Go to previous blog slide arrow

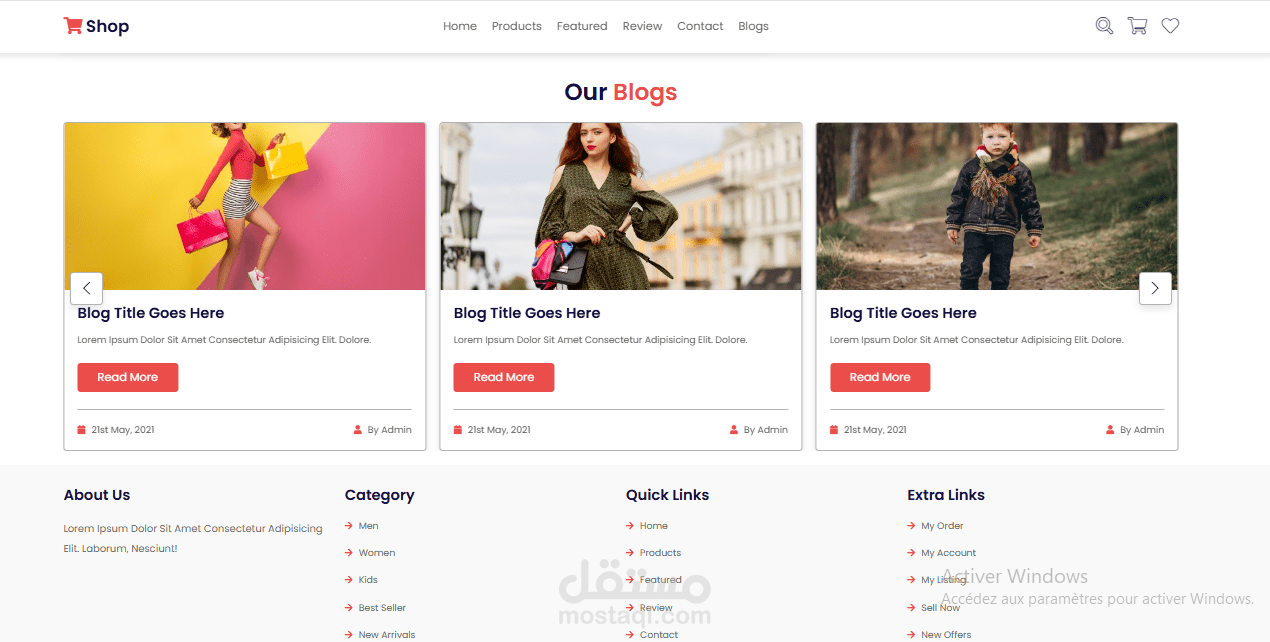click(x=86, y=288)
